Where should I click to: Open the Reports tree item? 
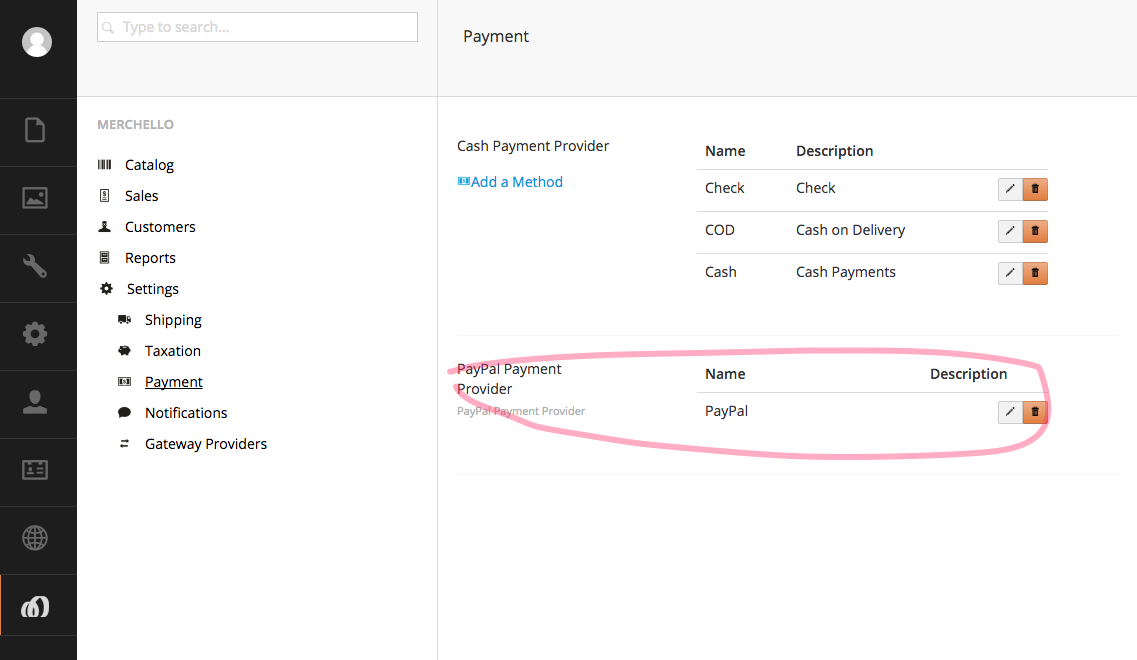[x=150, y=258]
